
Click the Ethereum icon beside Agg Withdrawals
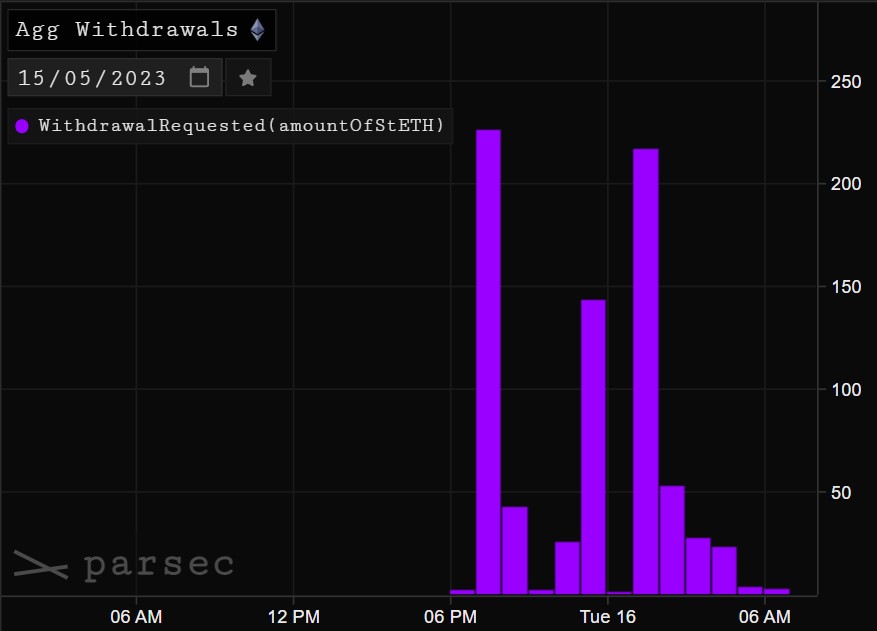[x=258, y=30]
